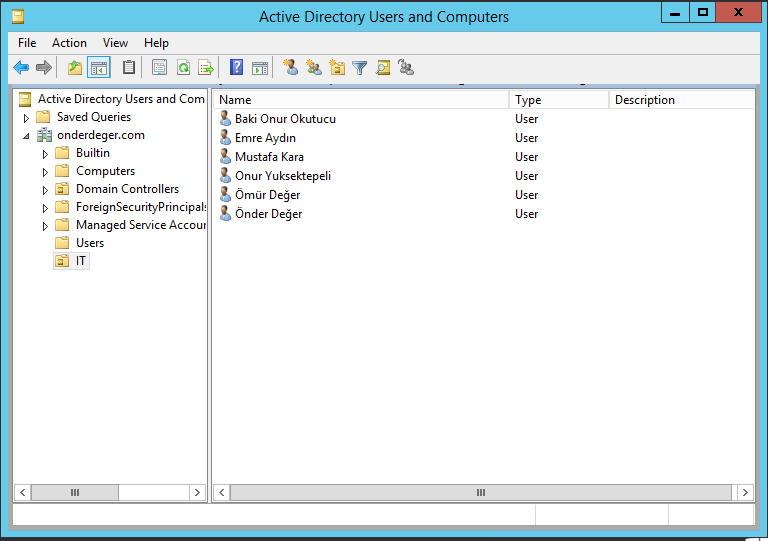Click the onderdeger.com domain icon
The height and width of the screenshot is (541, 768).
coord(45,135)
